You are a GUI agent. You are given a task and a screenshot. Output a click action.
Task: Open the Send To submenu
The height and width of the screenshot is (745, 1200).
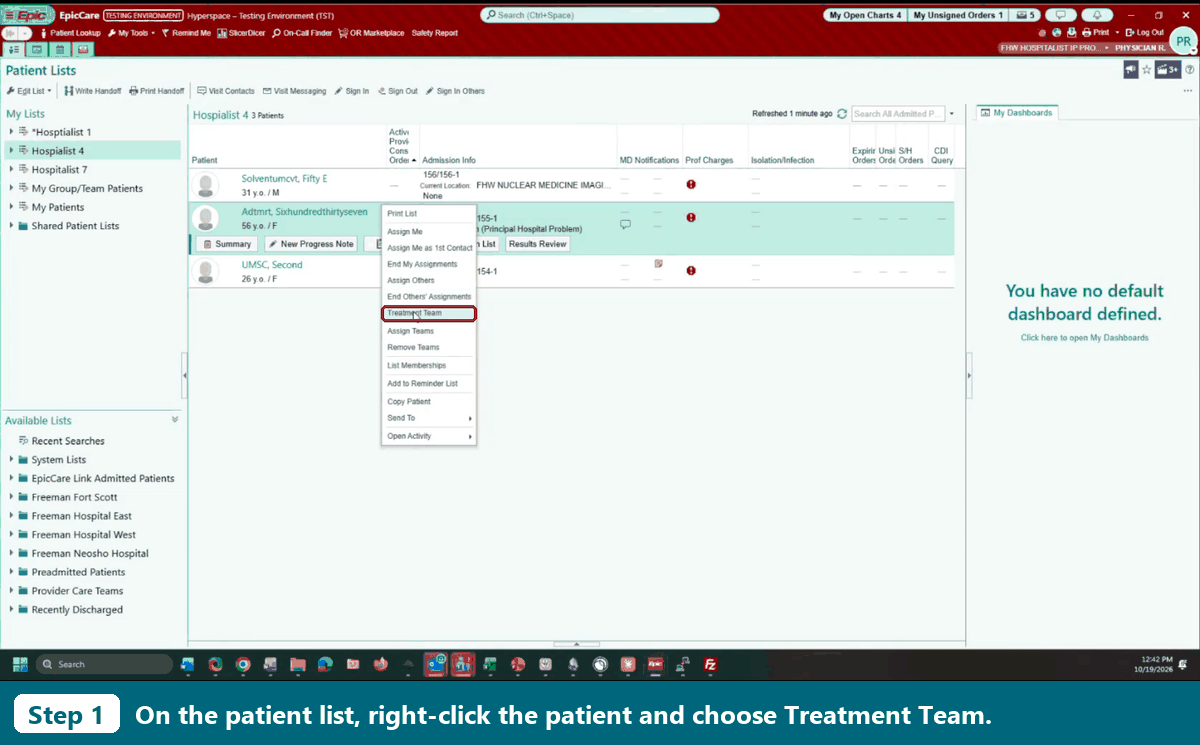pos(429,418)
